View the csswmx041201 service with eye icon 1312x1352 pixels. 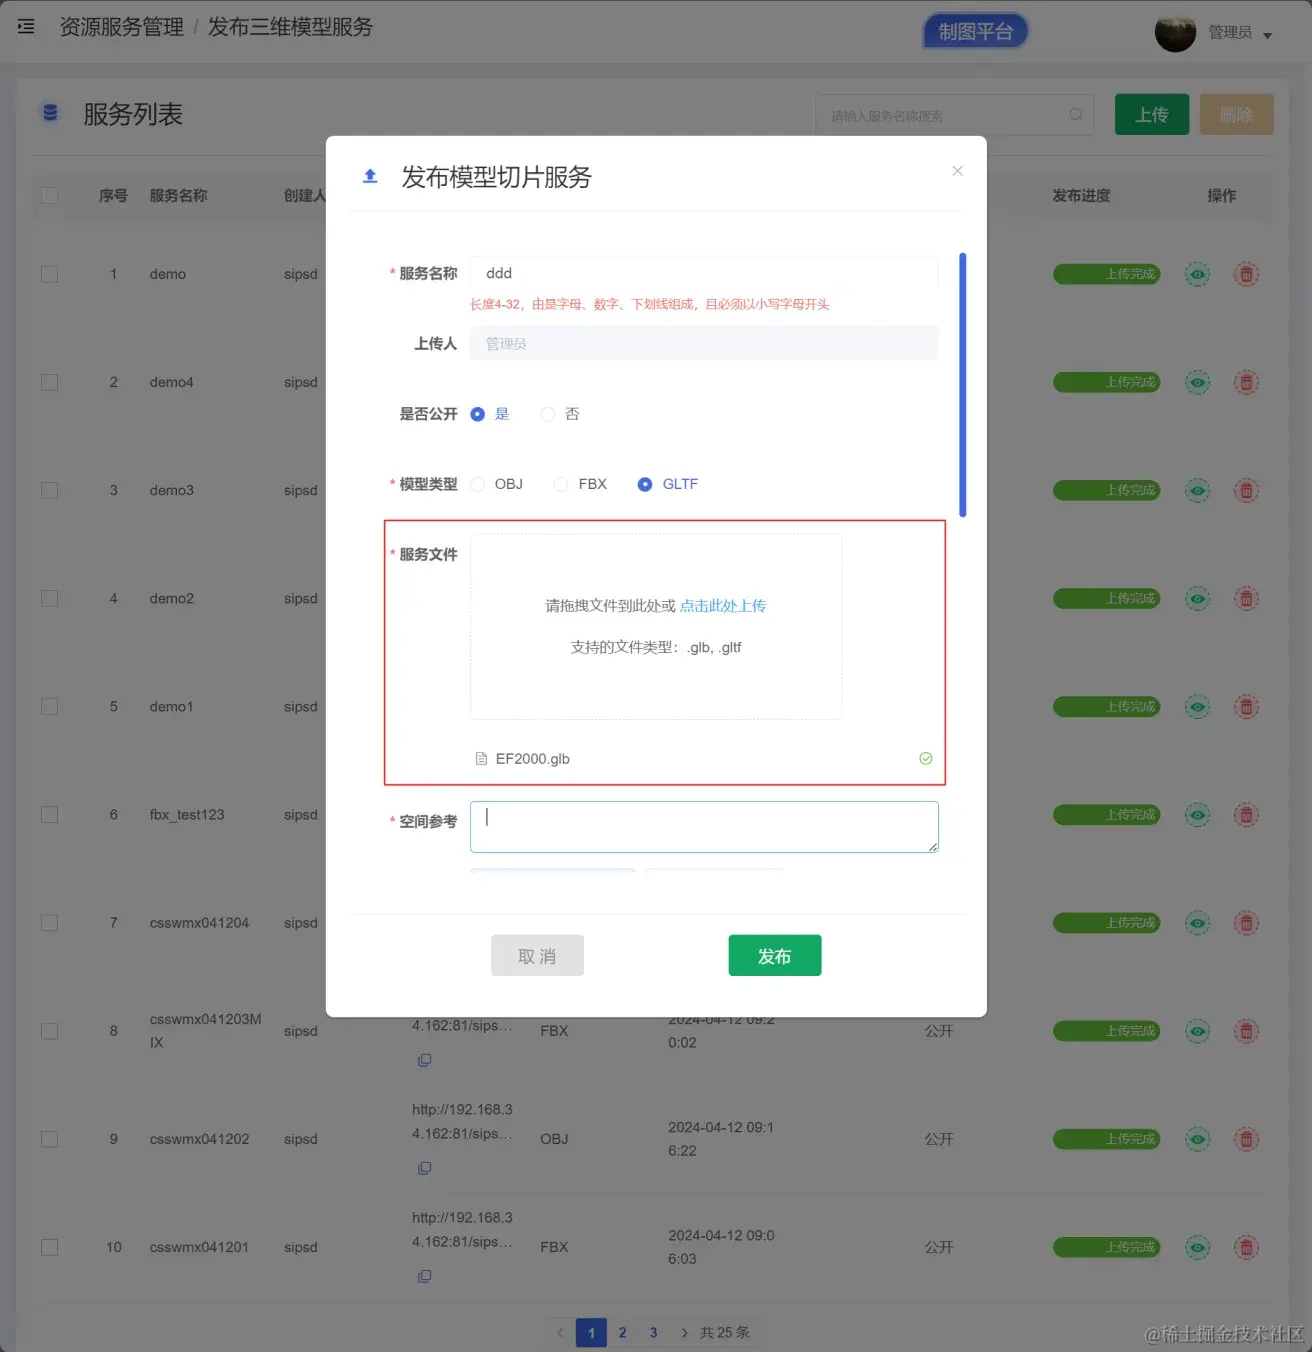point(1197,1247)
